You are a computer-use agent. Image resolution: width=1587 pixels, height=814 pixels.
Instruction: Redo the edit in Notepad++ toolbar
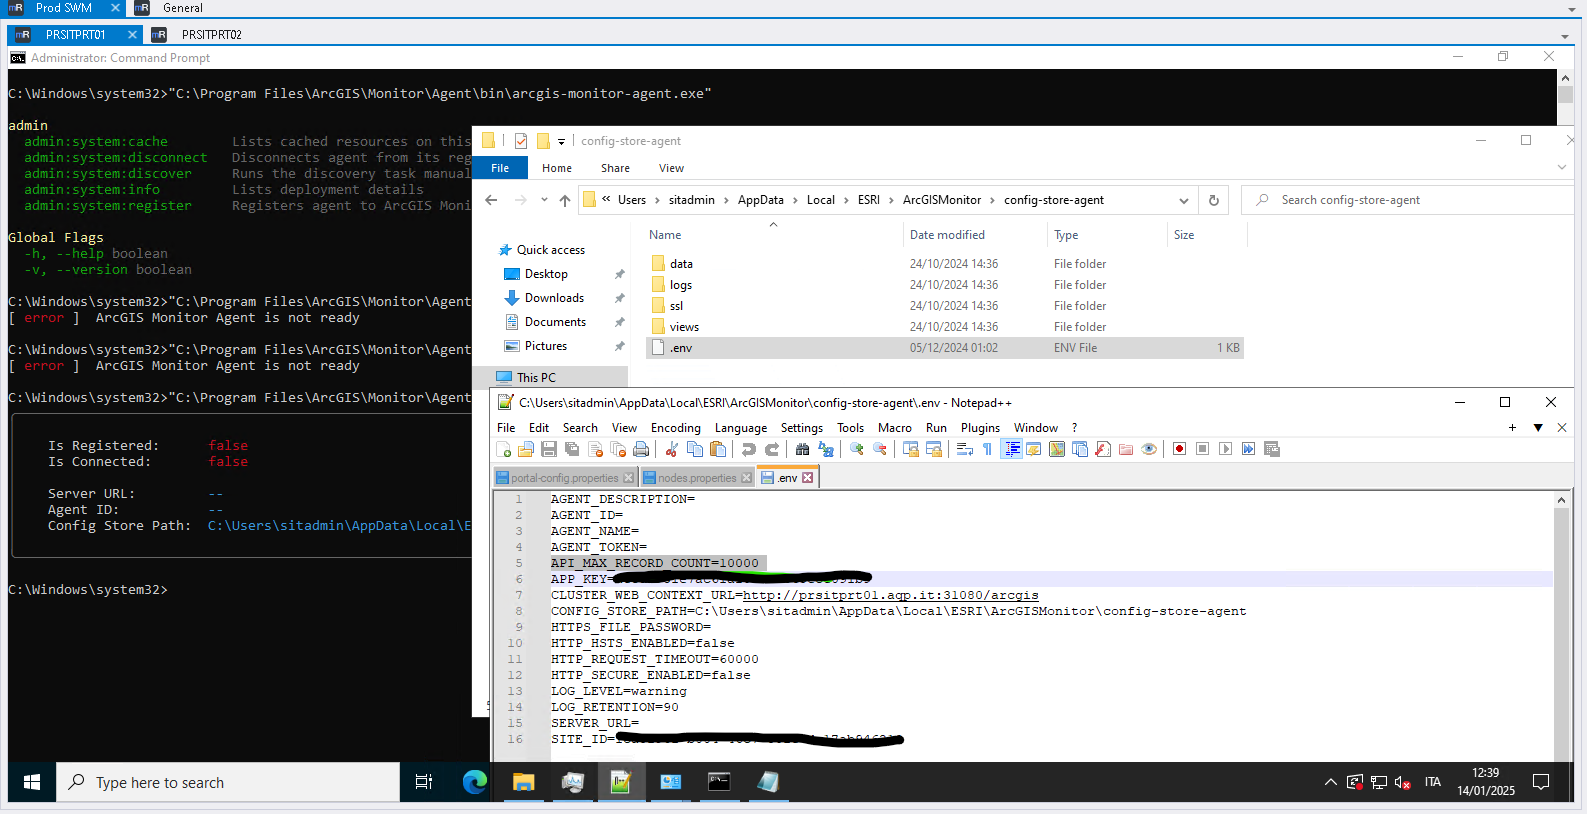pyautogui.click(x=772, y=450)
